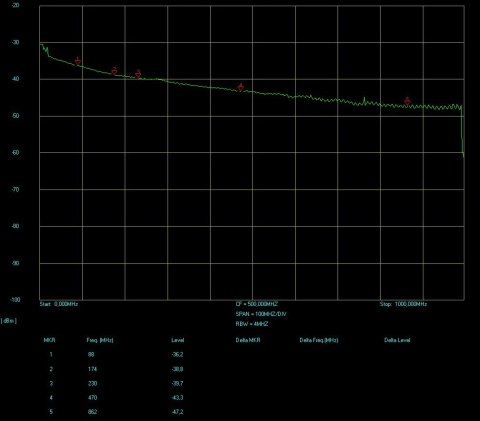480x421 pixels.
Task: Click the Delta Freq [MHz] column header
Action: 319,340
